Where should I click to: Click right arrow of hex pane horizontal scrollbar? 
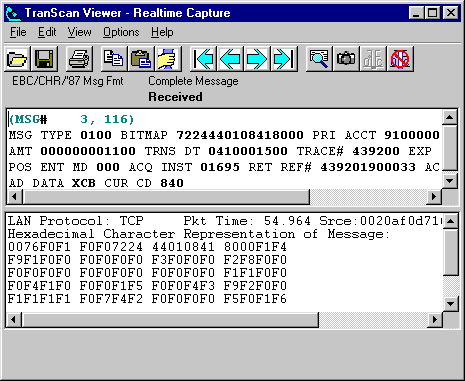[x=435, y=320]
